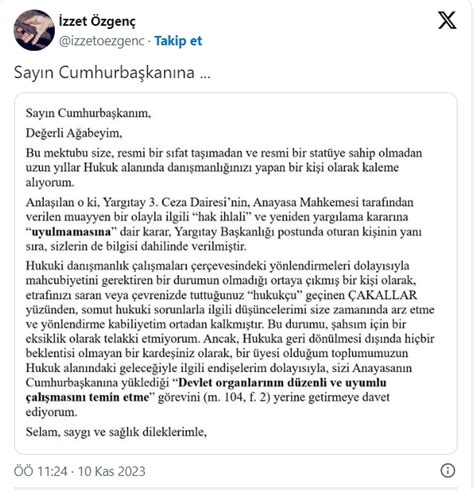Screen dimensions: 474x490
Task: Click the bold phrase Devlet organlarının düzenli
Action: pyautogui.click(x=282, y=383)
